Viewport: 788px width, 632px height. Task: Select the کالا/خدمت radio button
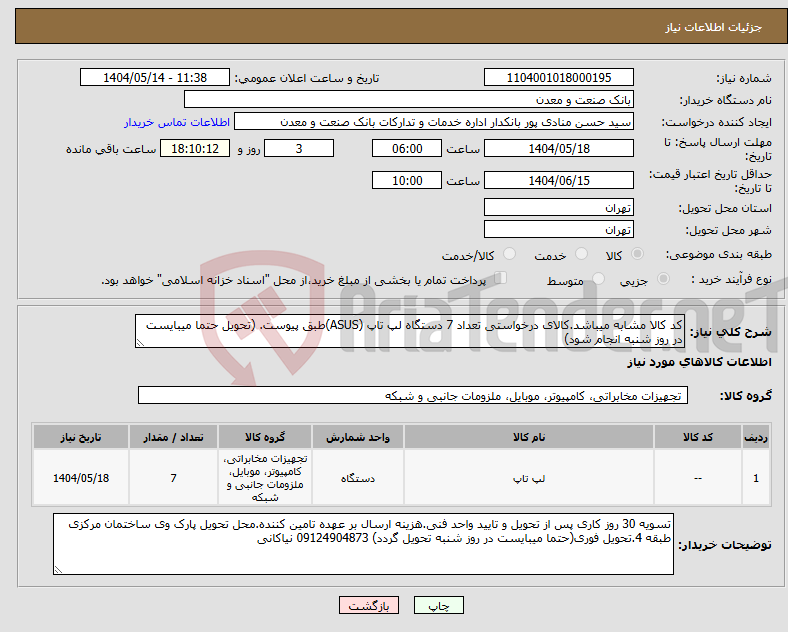[510, 254]
